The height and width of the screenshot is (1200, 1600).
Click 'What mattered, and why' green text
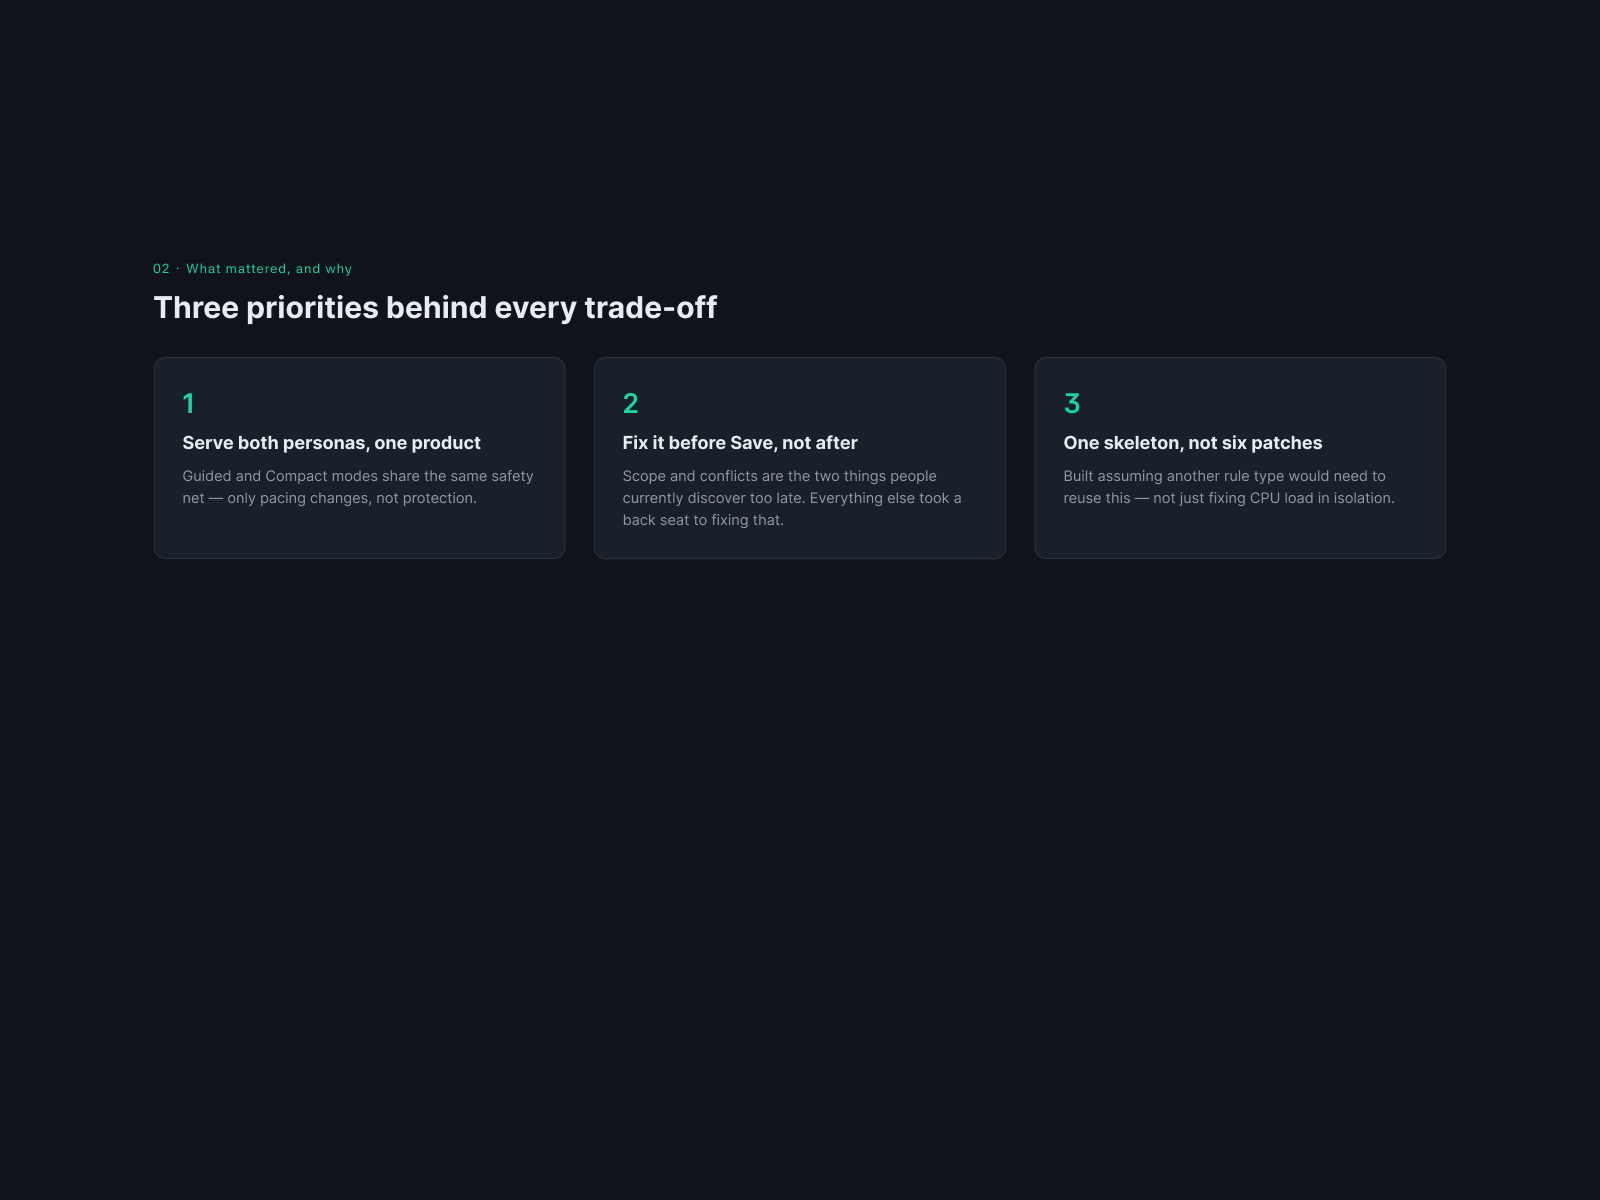coord(269,269)
